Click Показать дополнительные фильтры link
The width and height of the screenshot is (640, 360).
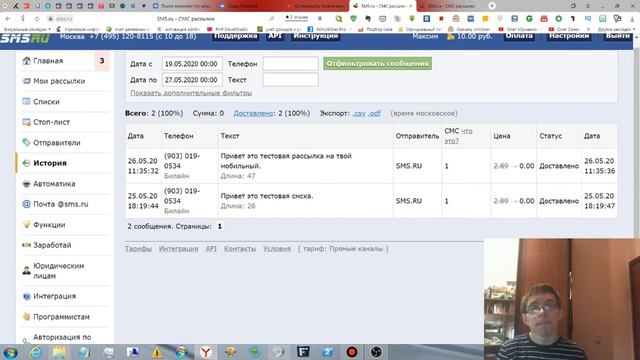click(x=191, y=93)
